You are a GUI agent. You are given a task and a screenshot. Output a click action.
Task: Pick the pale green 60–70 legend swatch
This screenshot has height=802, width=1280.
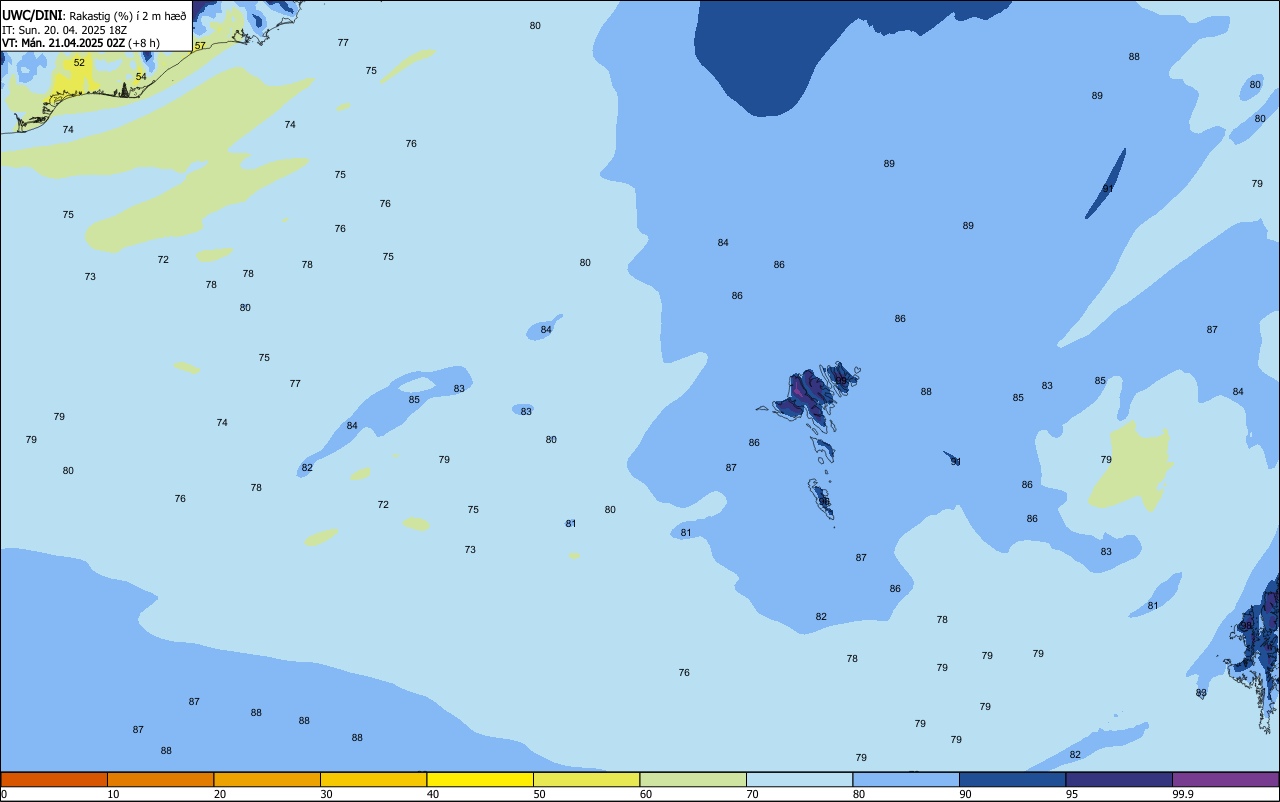pyautogui.click(x=693, y=779)
